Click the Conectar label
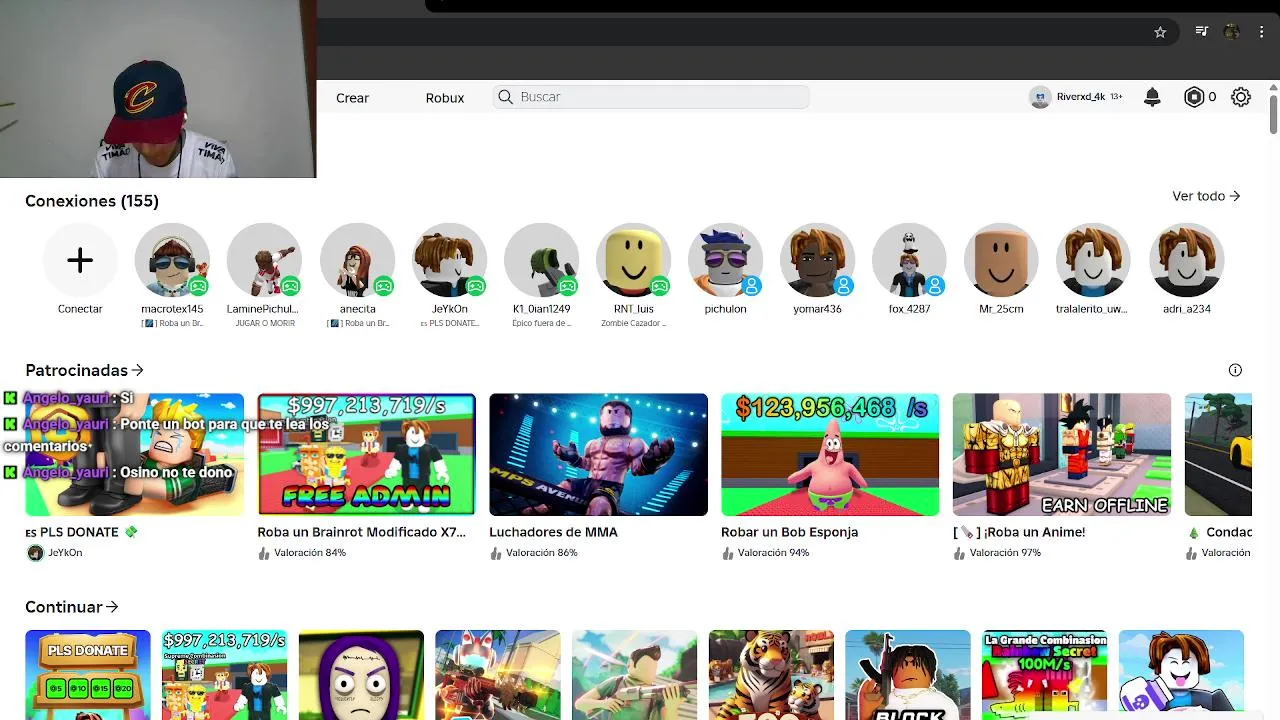The width and height of the screenshot is (1280, 720). tap(80, 309)
